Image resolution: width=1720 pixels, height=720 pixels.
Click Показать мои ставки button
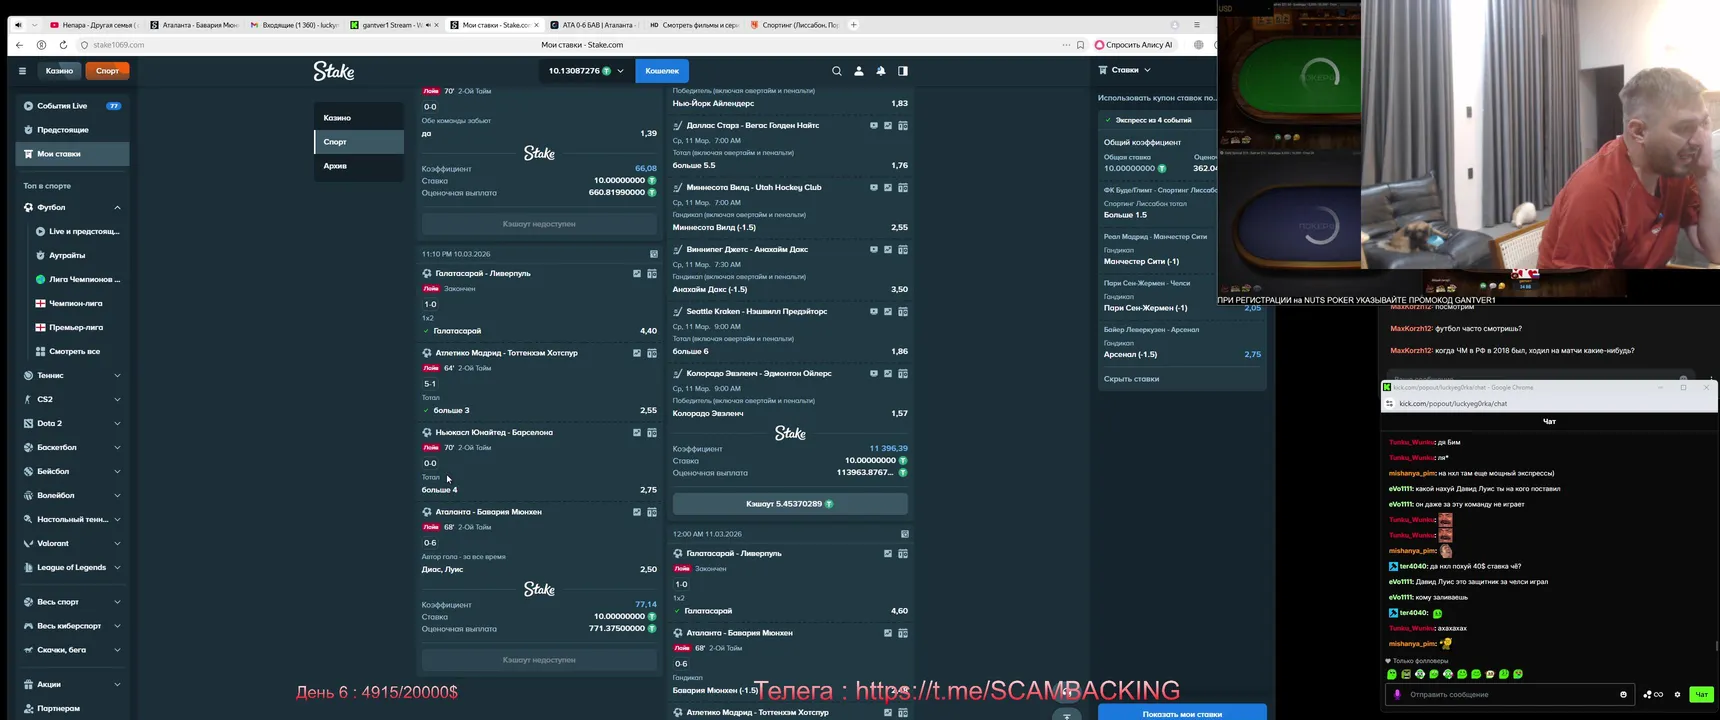click(1182, 713)
